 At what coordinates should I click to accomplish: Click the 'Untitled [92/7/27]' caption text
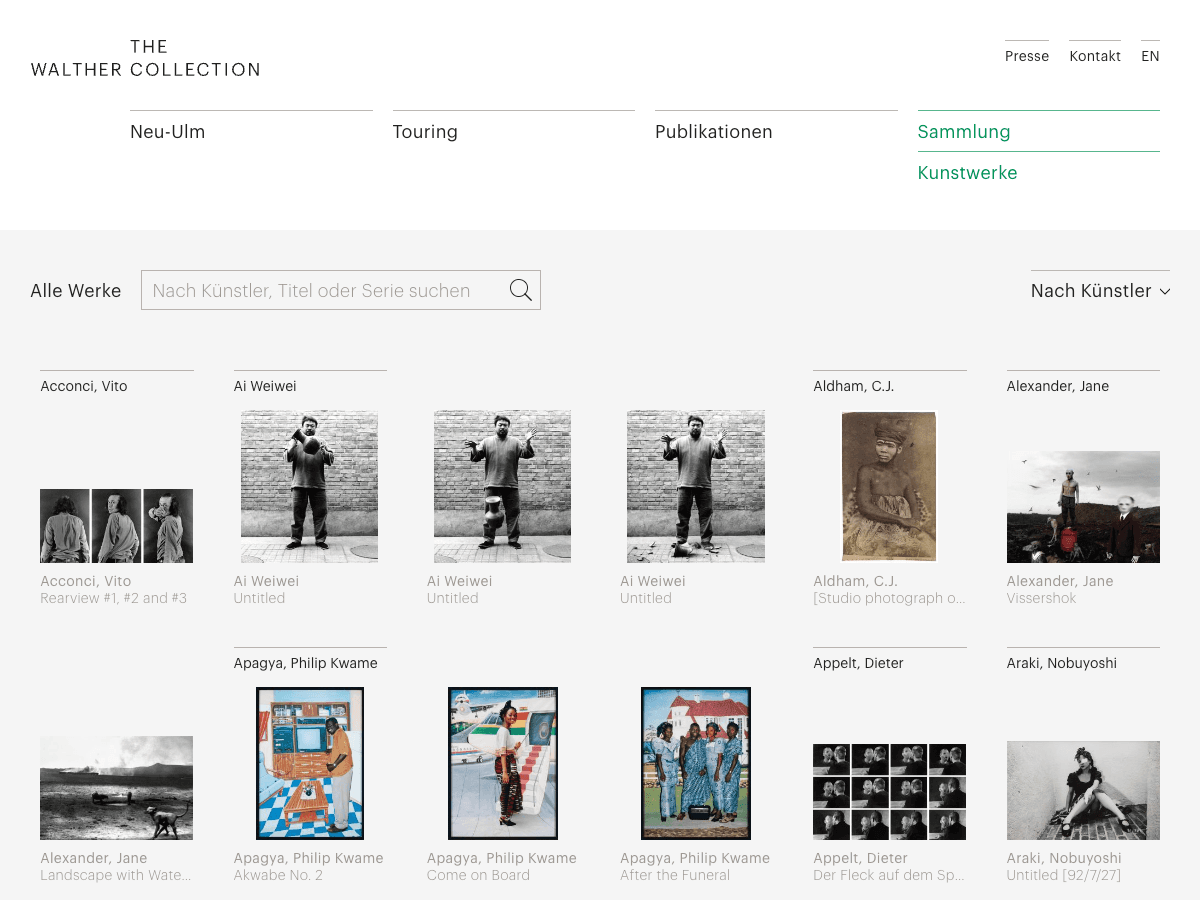1064,875
